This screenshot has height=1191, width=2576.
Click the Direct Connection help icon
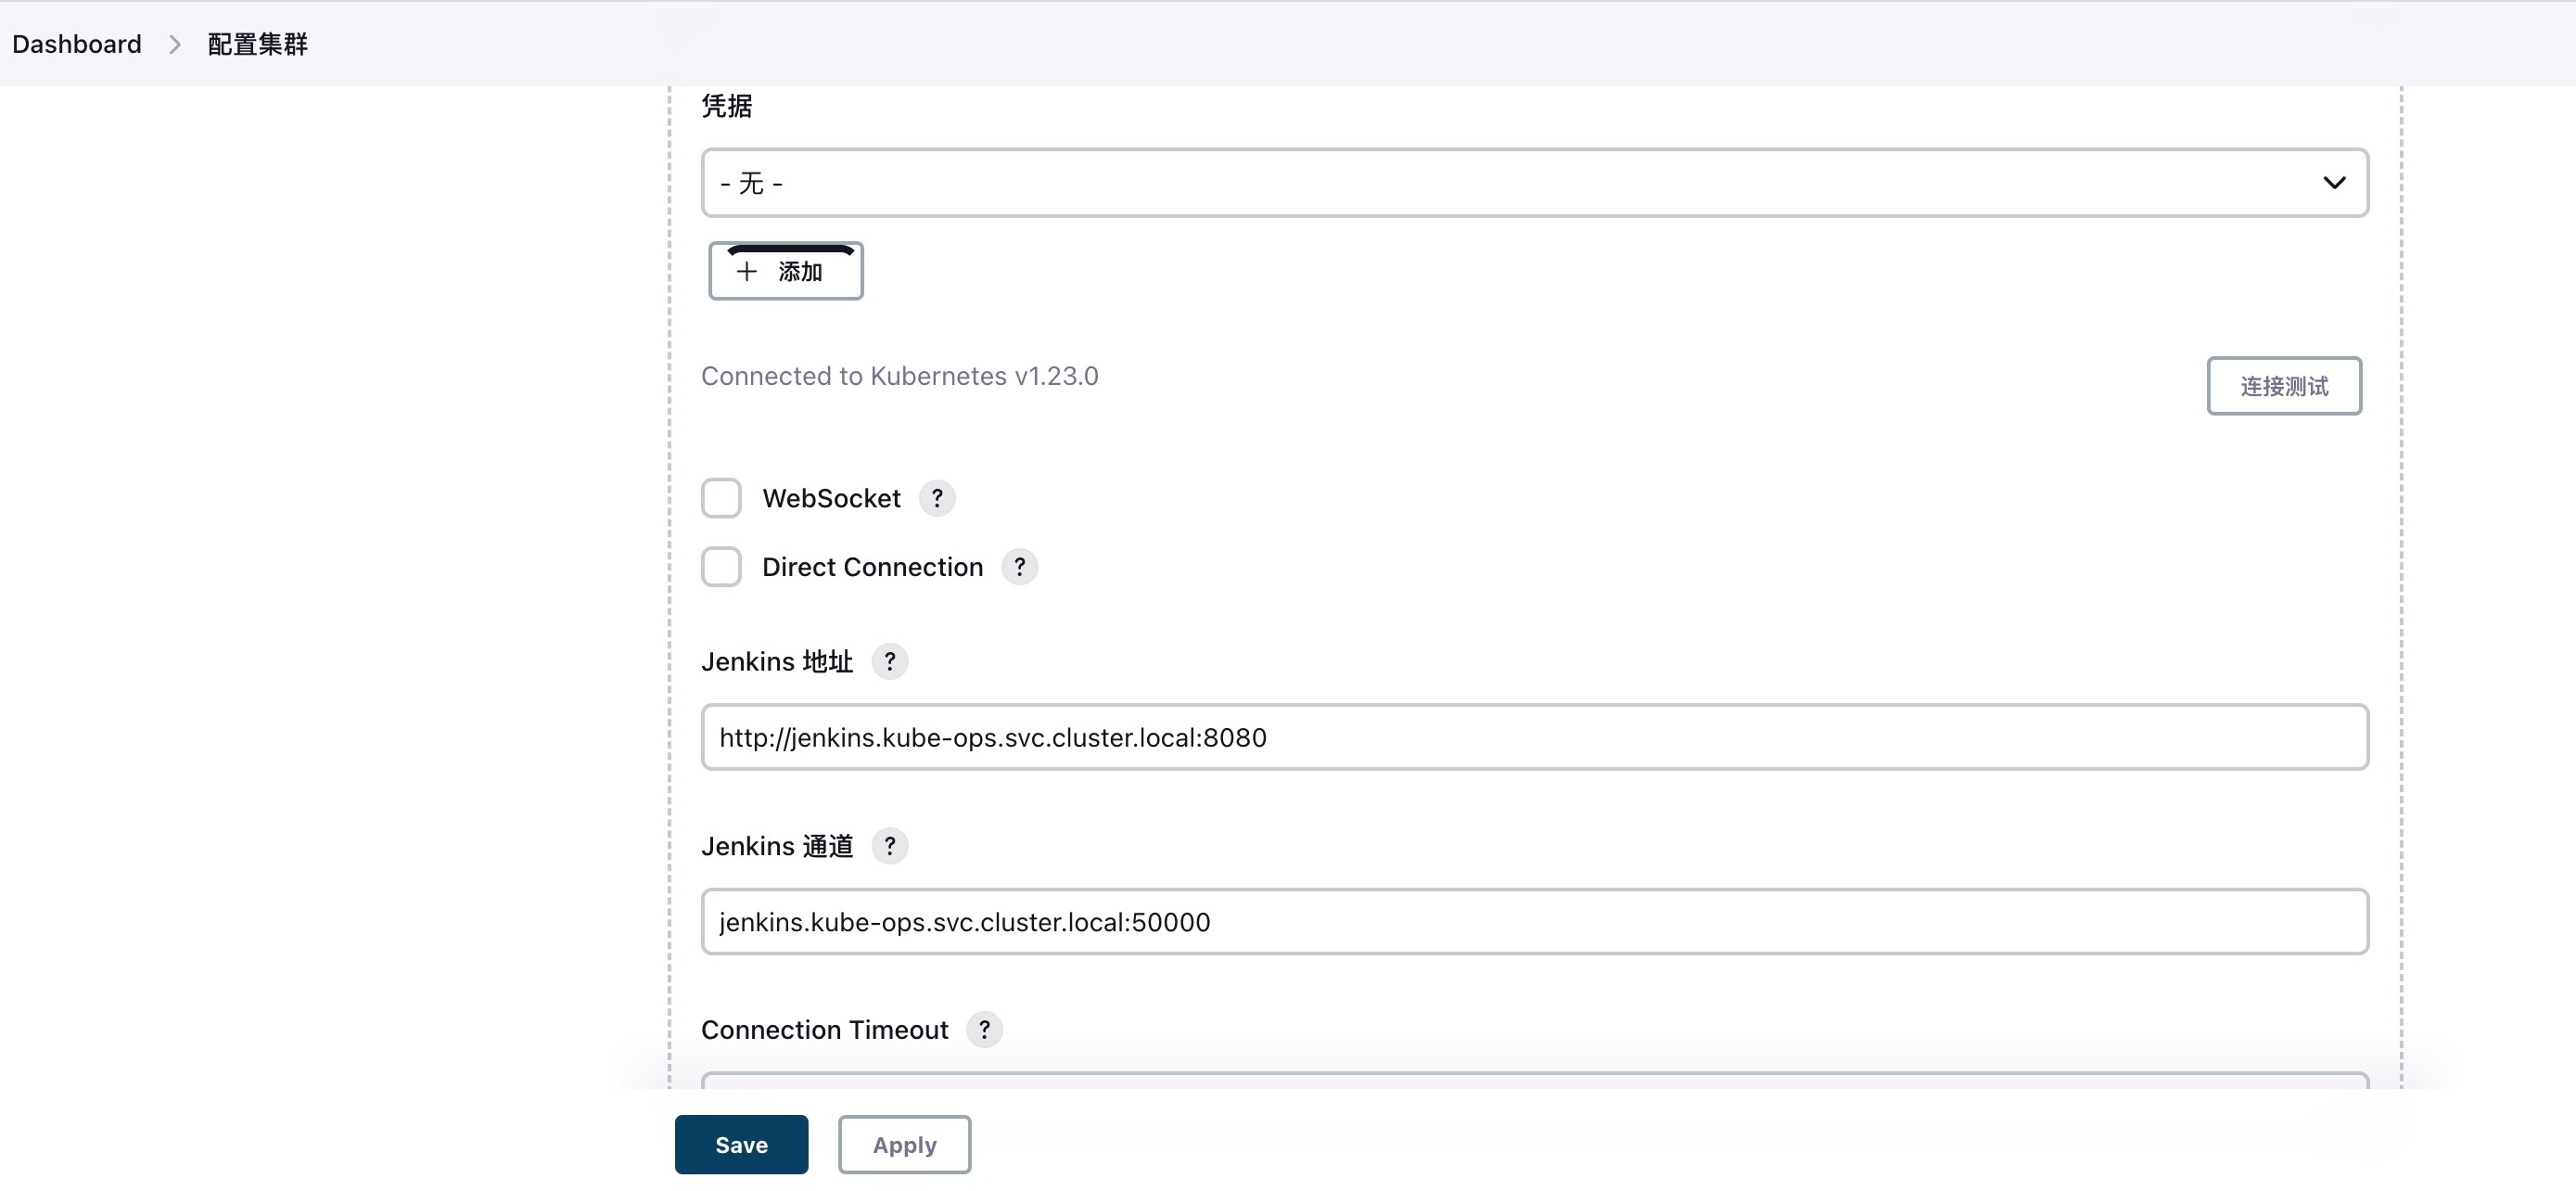tap(1020, 567)
